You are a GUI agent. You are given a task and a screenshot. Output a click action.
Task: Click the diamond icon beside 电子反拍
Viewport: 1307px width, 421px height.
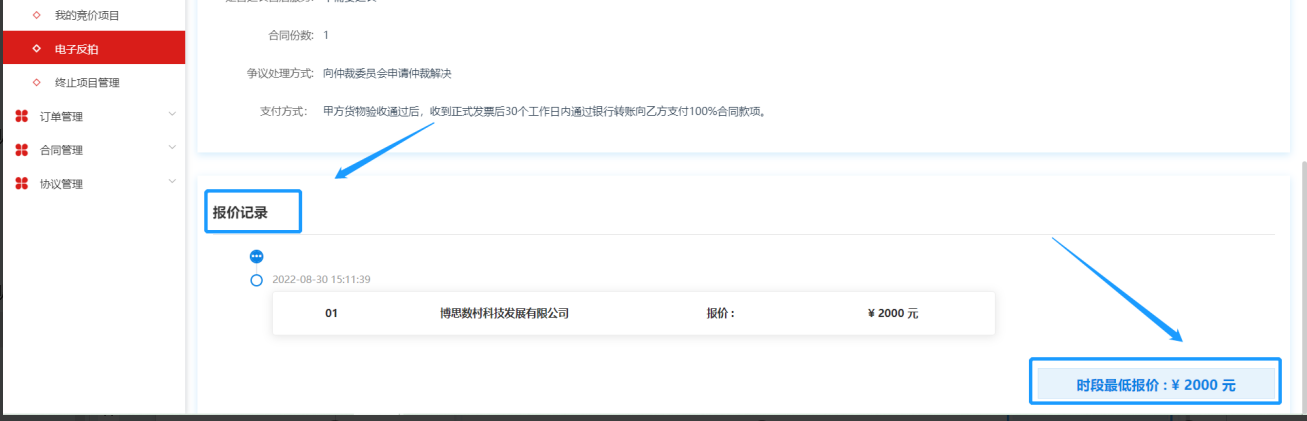37,48
